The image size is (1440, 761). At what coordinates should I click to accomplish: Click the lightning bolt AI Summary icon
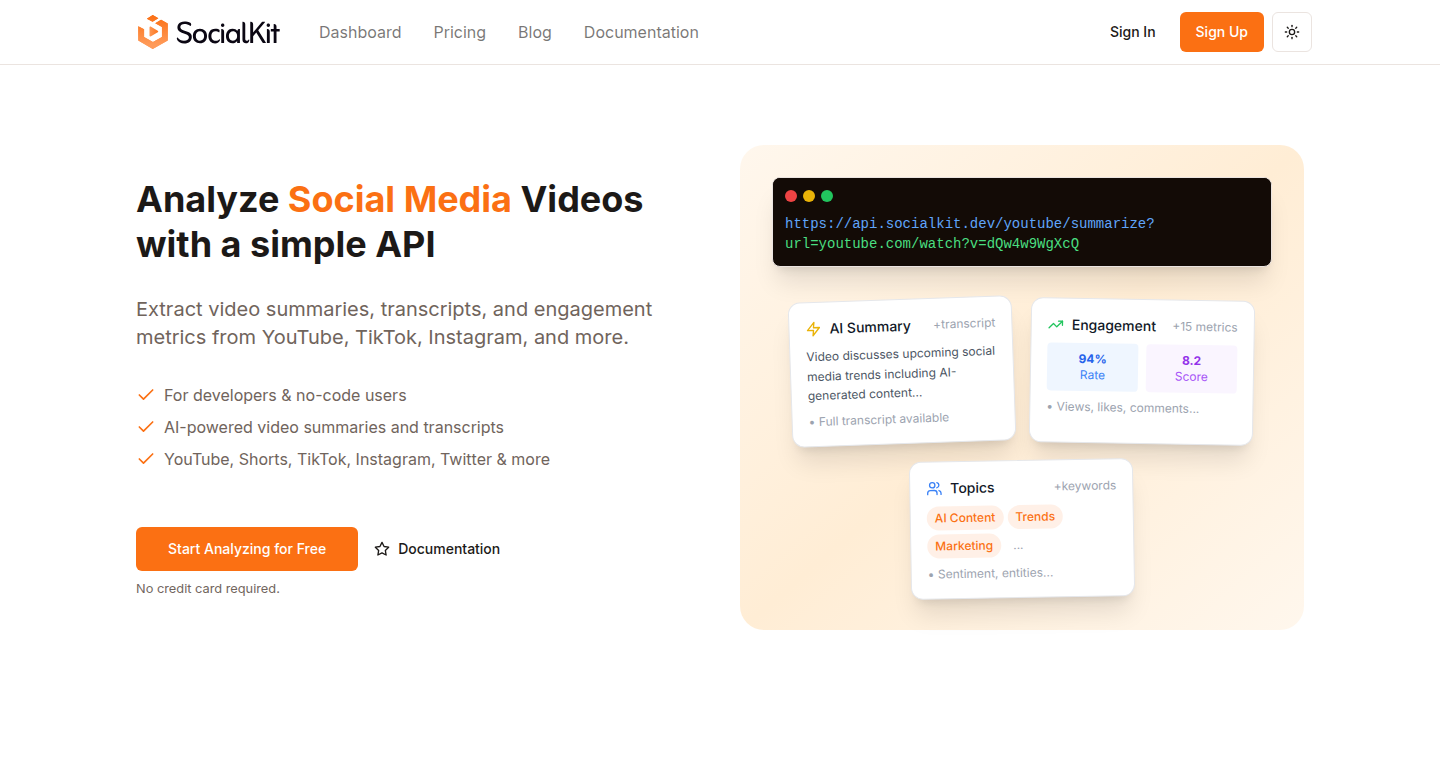click(813, 329)
